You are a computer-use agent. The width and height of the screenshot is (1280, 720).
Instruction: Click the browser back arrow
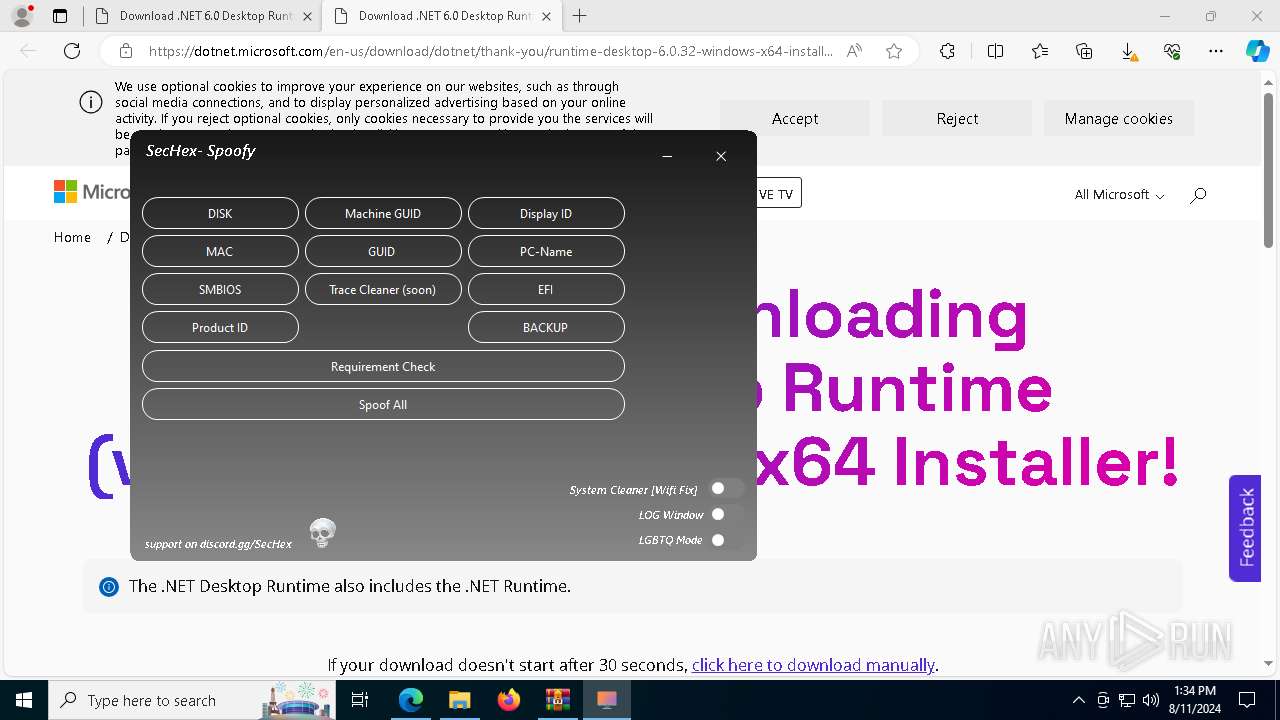pyautogui.click(x=28, y=51)
